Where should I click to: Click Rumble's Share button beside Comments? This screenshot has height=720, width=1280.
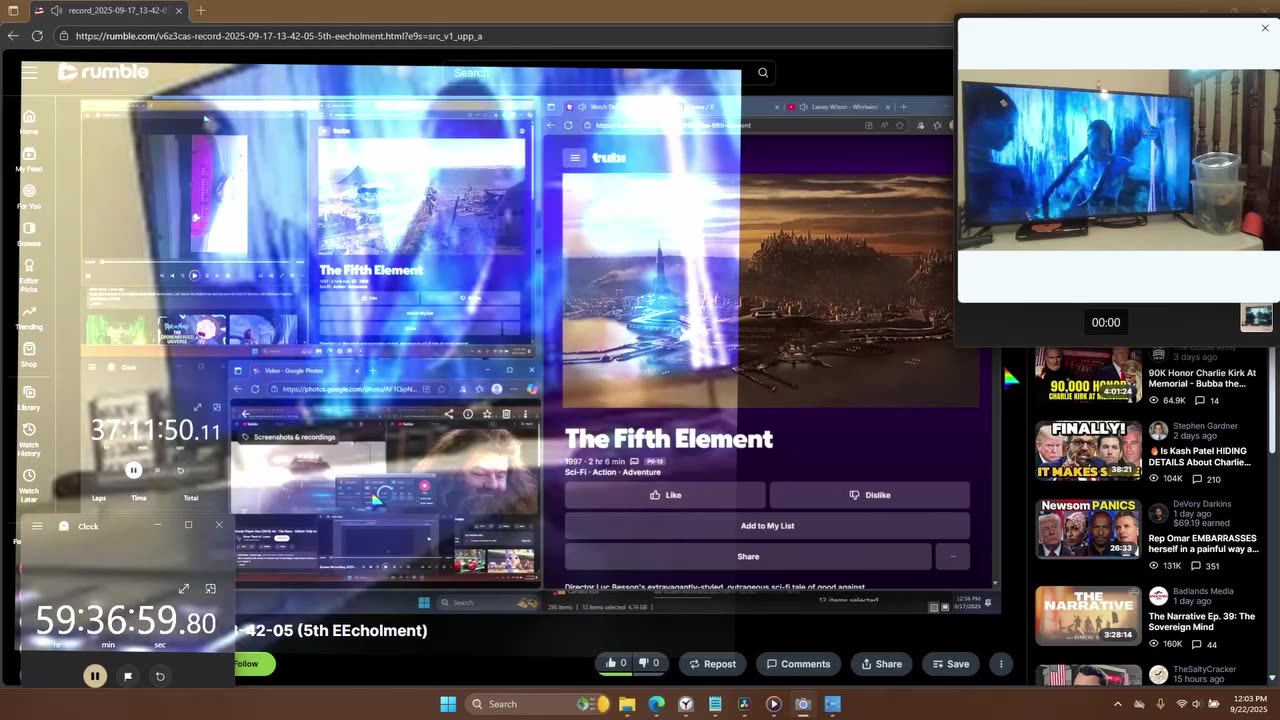[x=880, y=663]
